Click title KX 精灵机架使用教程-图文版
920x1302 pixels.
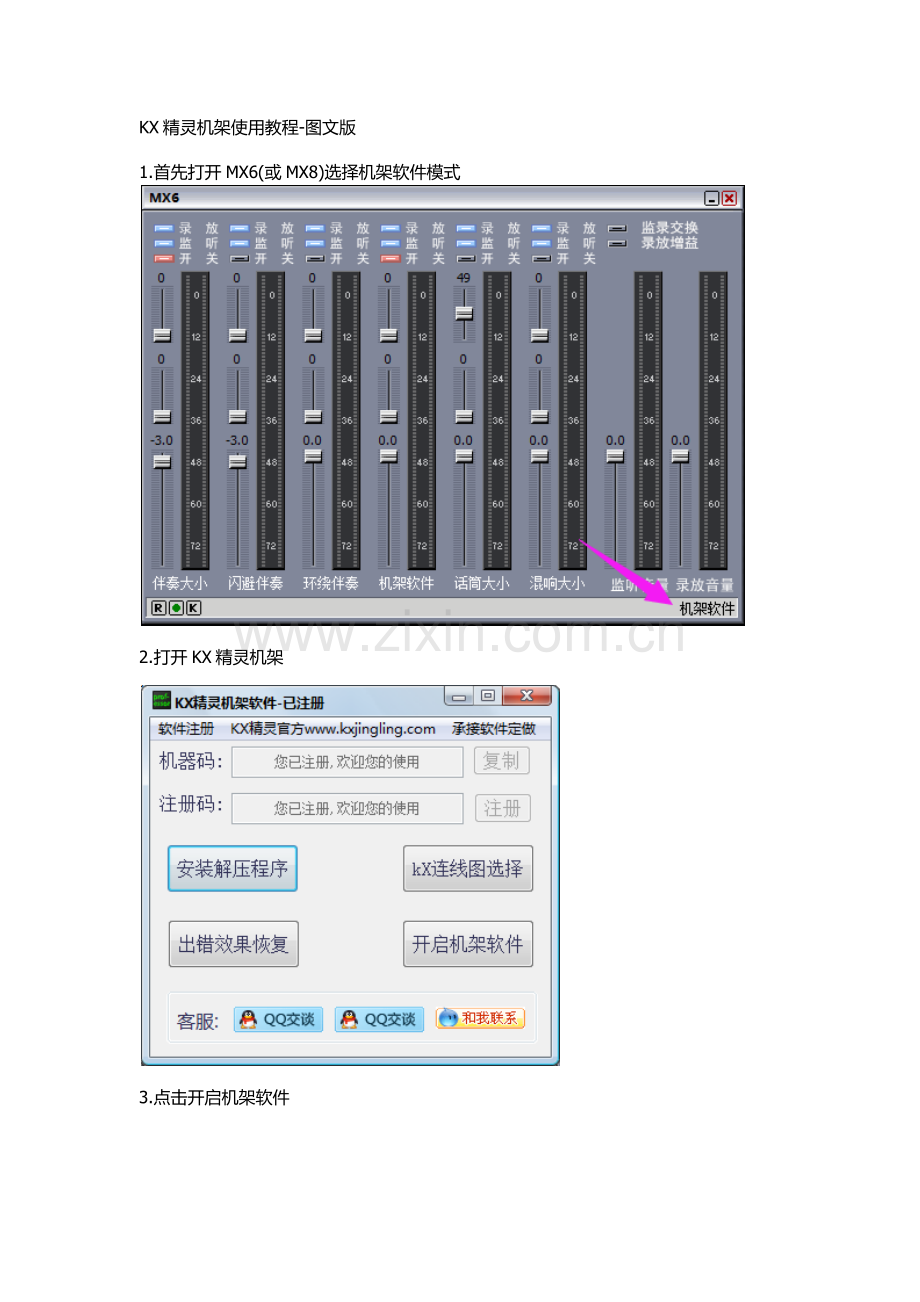coord(247,127)
